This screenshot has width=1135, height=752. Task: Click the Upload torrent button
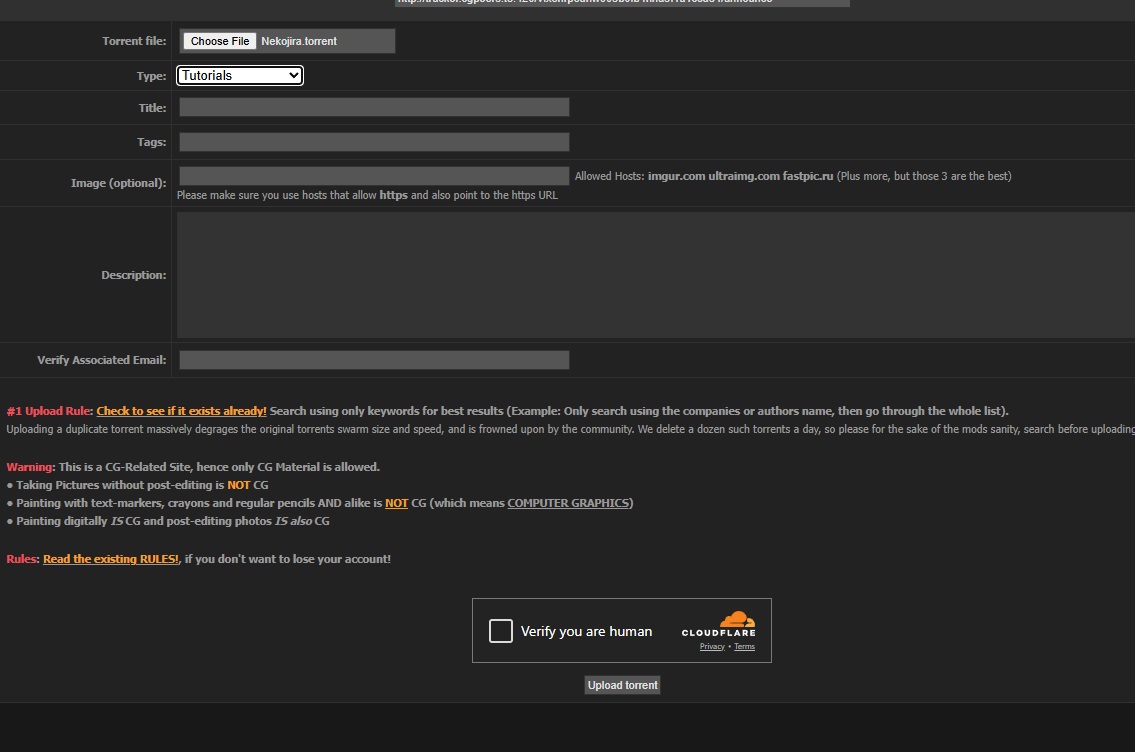pyautogui.click(x=623, y=685)
